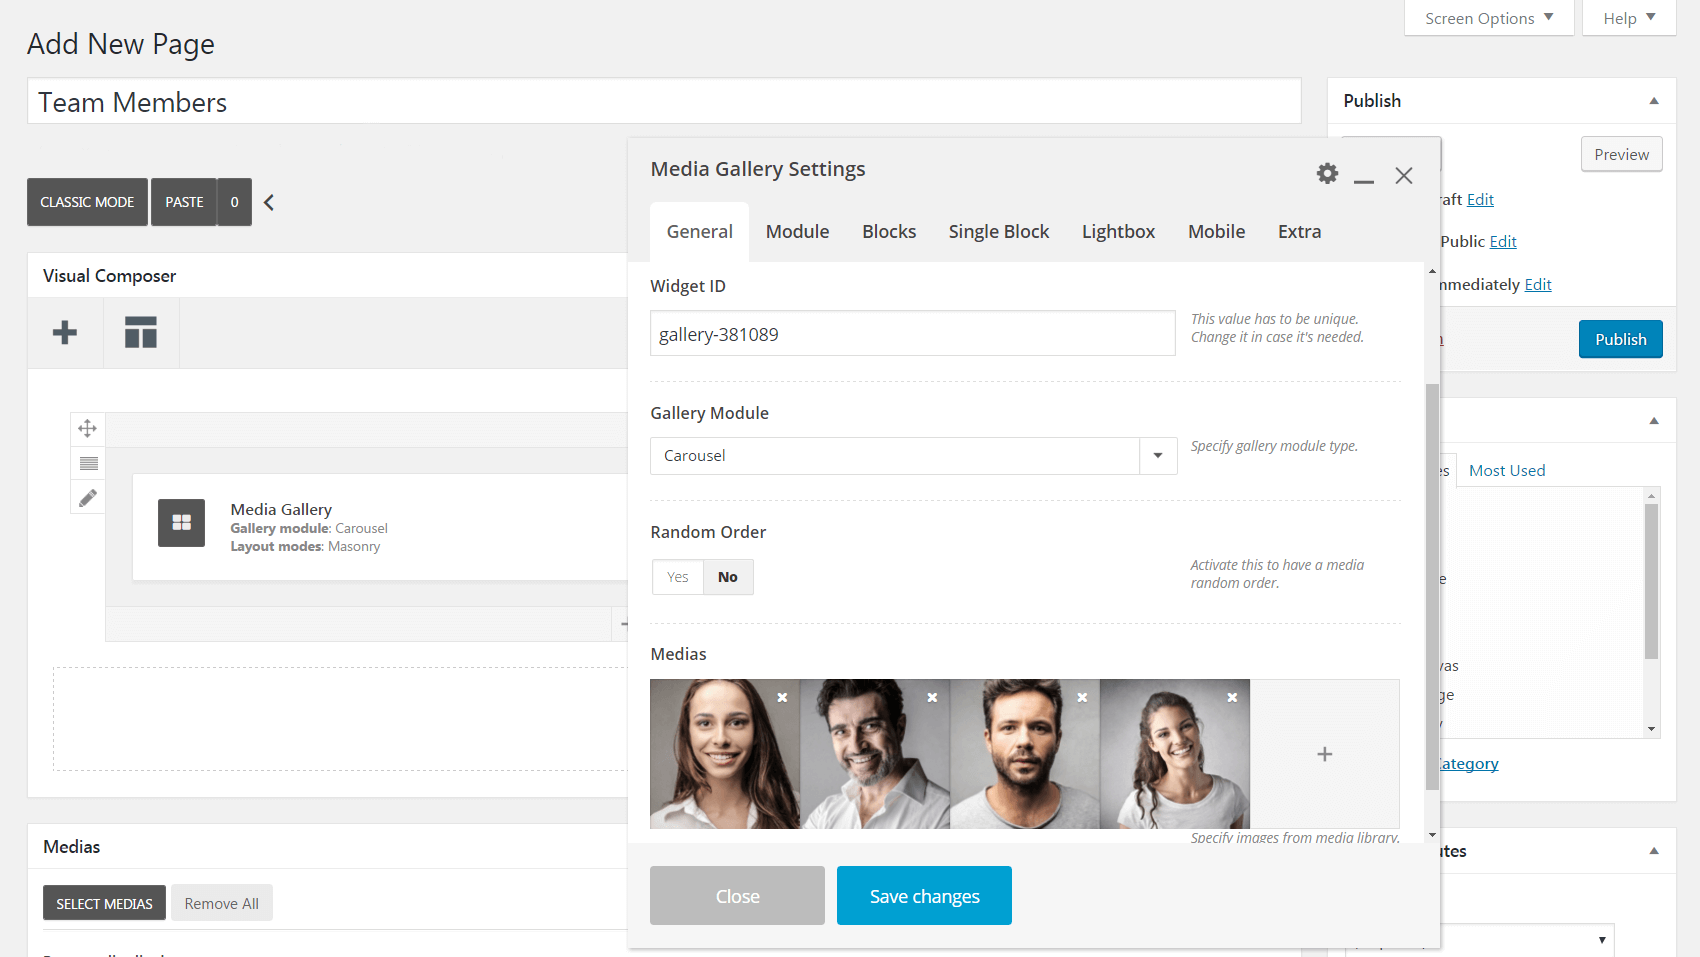The height and width of the screenshot is (957, 1700).
Task: Click the Widget ID input field
Action: 912,334
